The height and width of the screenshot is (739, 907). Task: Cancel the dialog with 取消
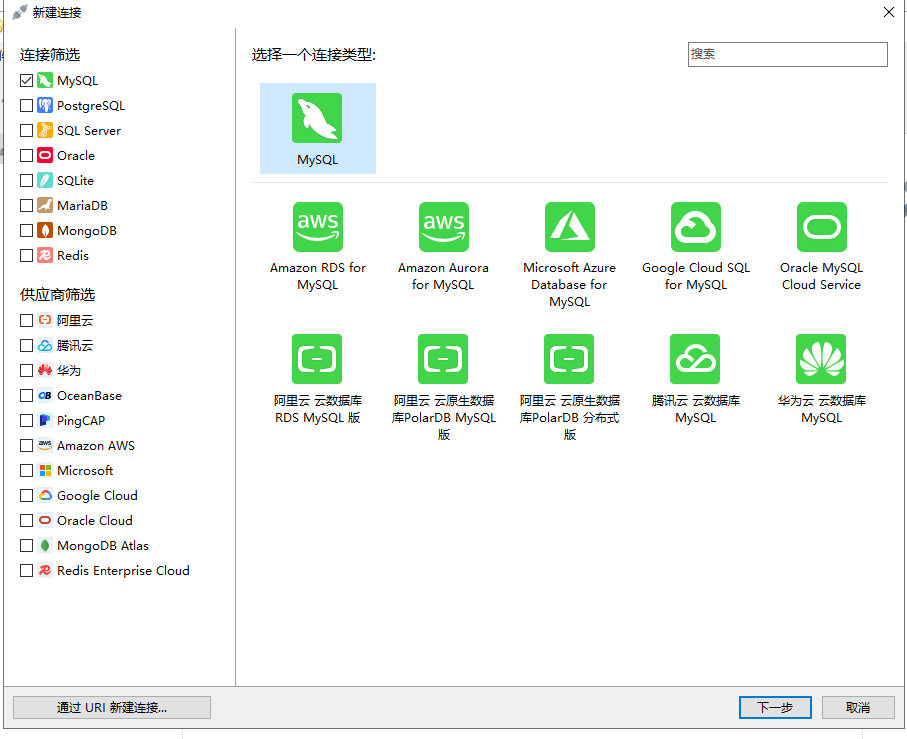tap(858, 707)
